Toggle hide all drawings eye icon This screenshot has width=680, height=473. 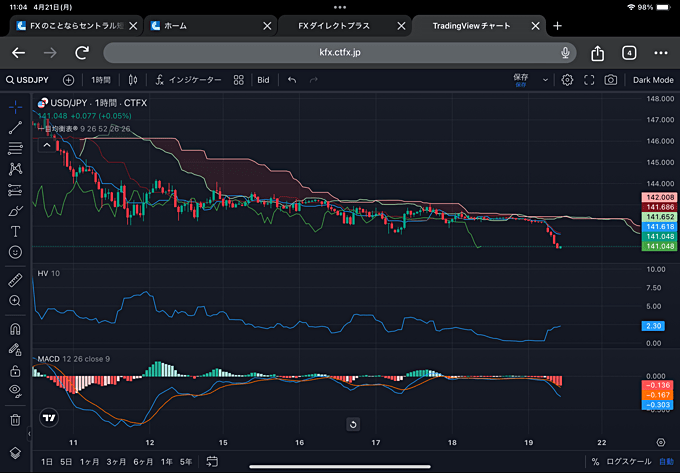point(15,391)
